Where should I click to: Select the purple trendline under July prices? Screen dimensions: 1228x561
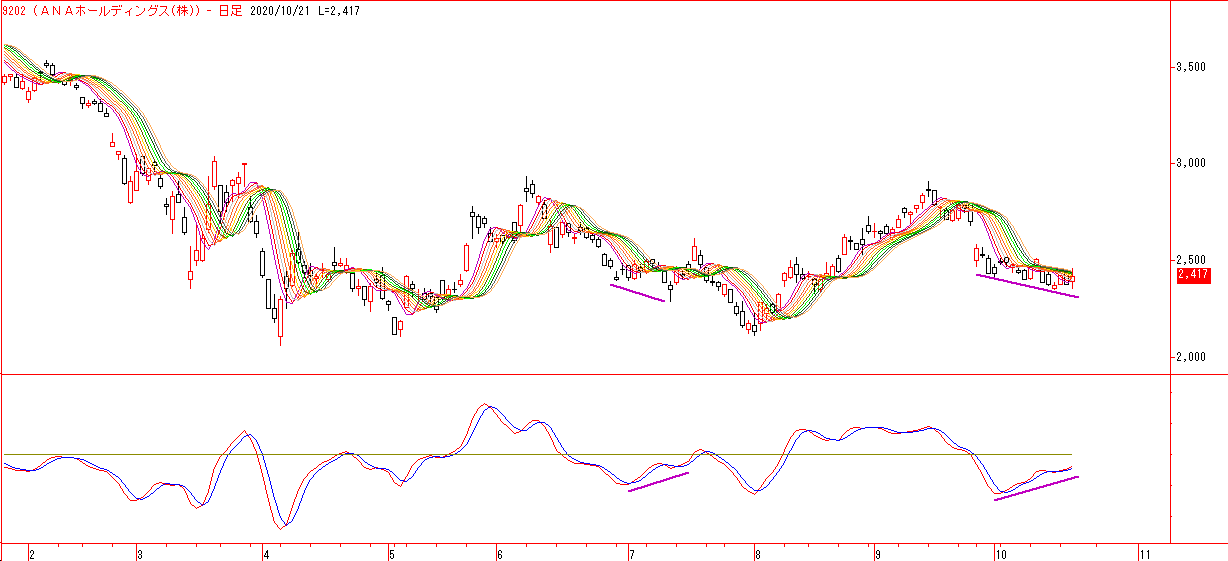pyautogui.click(x=637, y=292)
